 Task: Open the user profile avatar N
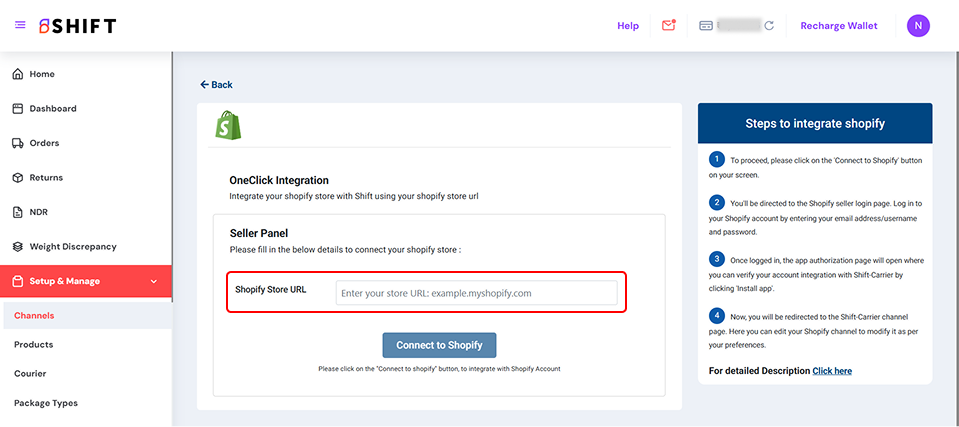(918, 26)
